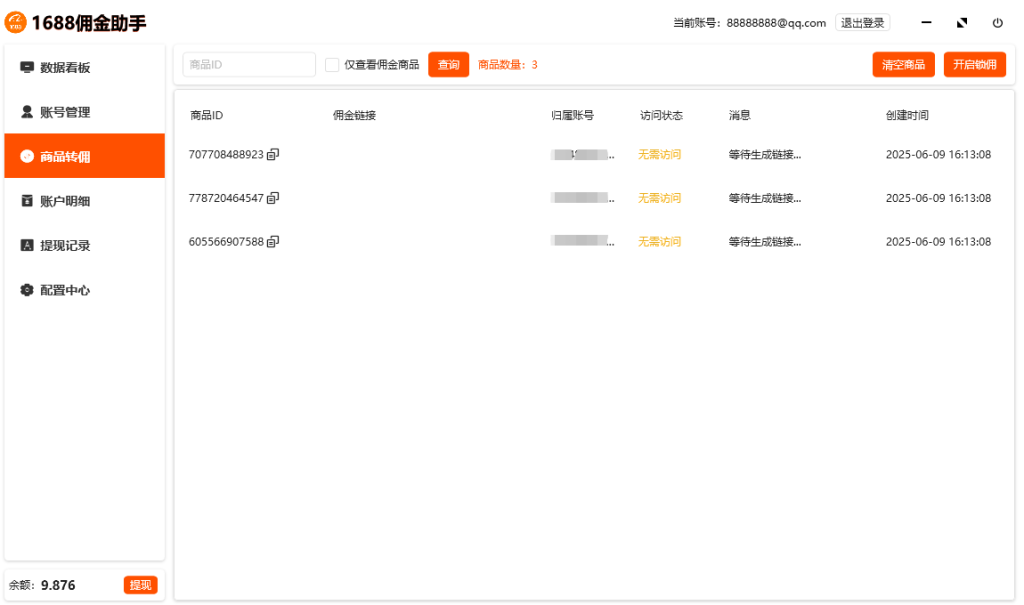Screen dimensions: 1024x605
Task: Copy product ID 605566907588 via copy icon
Action: pos(273,242)
